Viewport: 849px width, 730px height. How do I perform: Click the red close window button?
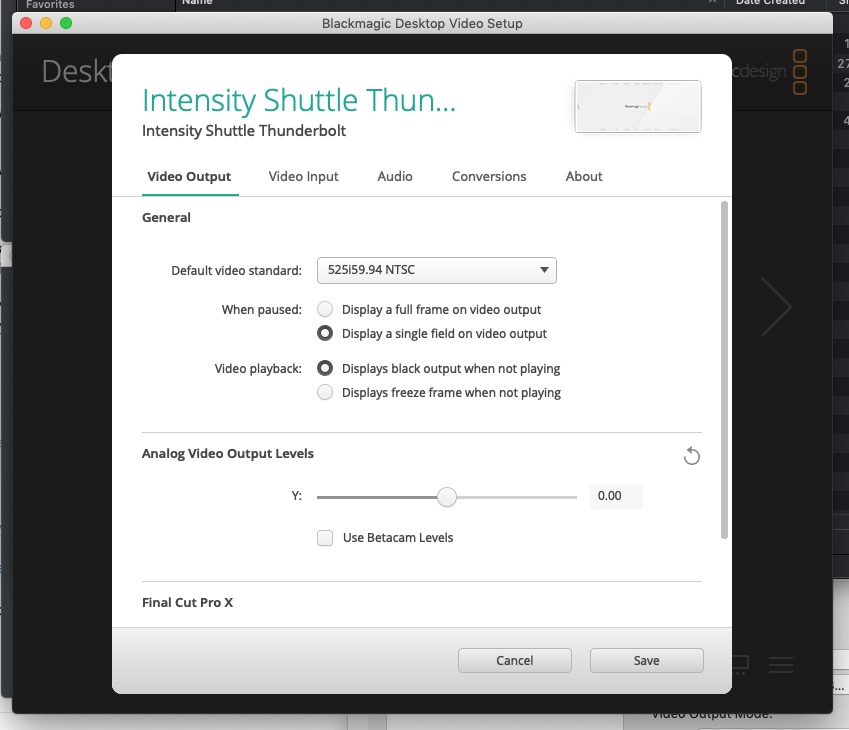pyautogui.click(x=26, y=23)
